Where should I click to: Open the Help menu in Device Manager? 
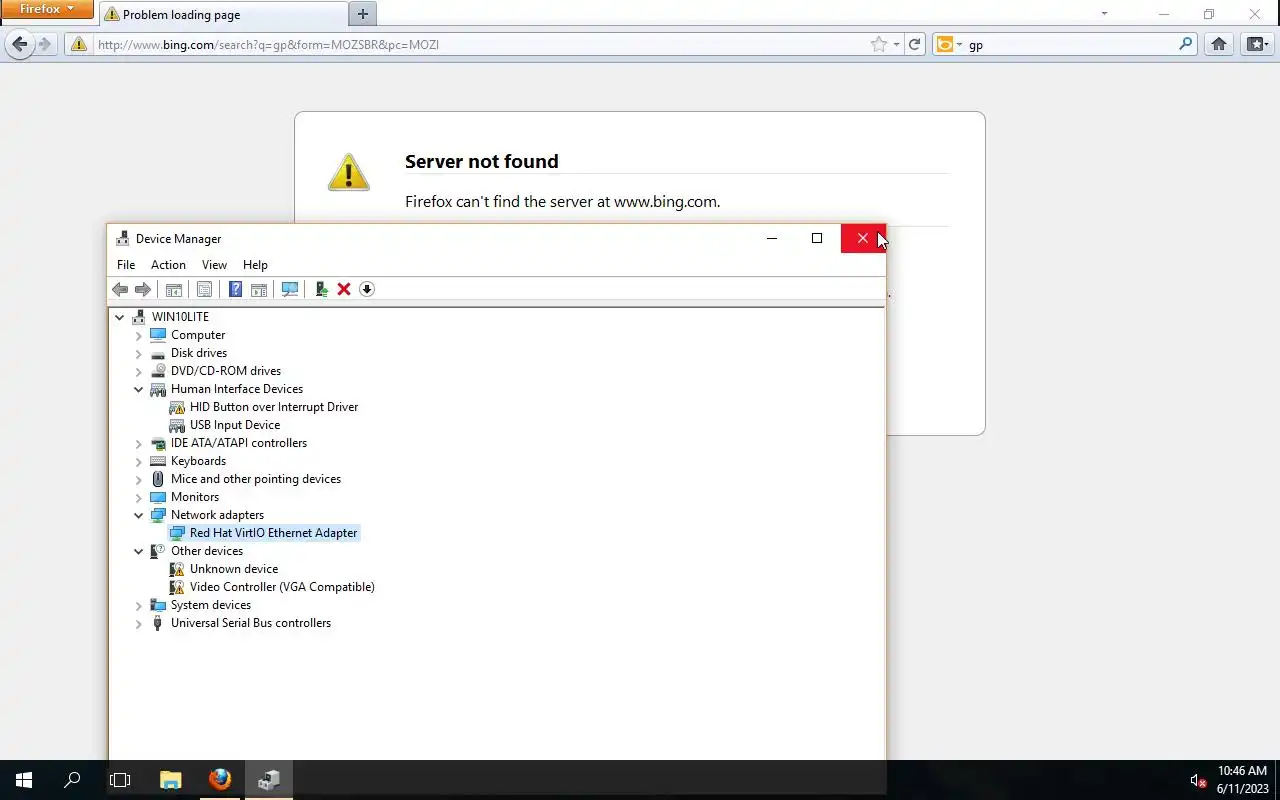coord(255,265)
